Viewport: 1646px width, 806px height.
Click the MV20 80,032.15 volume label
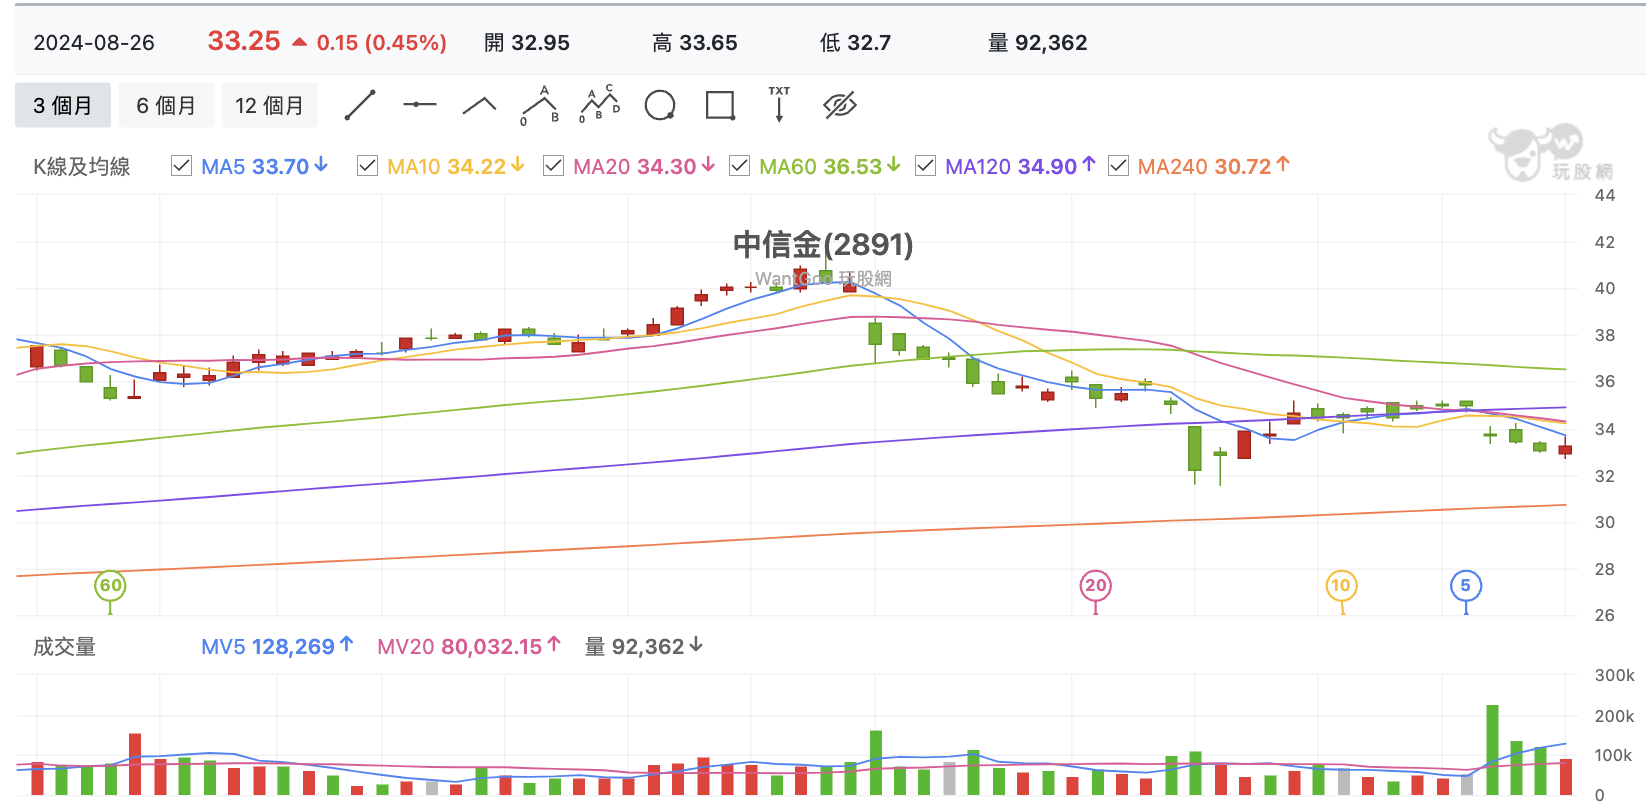469,646
